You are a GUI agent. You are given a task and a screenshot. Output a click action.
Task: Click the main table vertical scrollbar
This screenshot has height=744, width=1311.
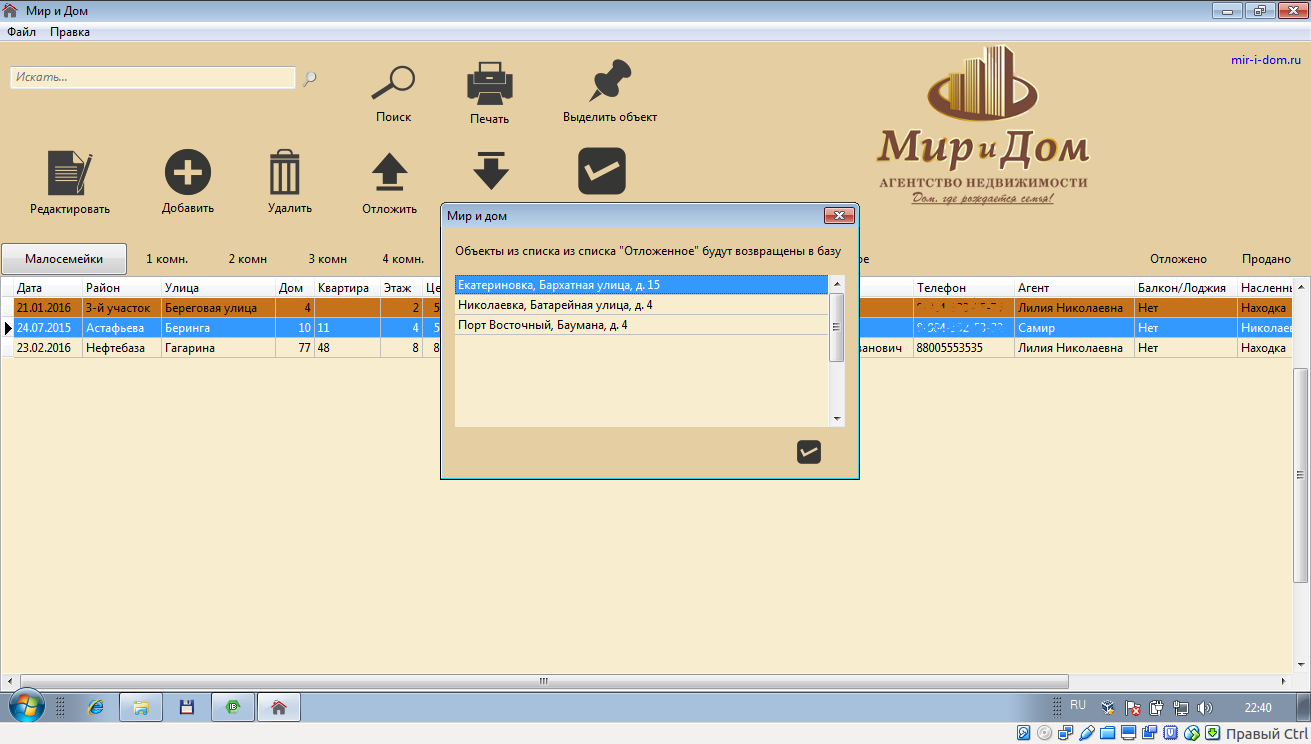1301,476
